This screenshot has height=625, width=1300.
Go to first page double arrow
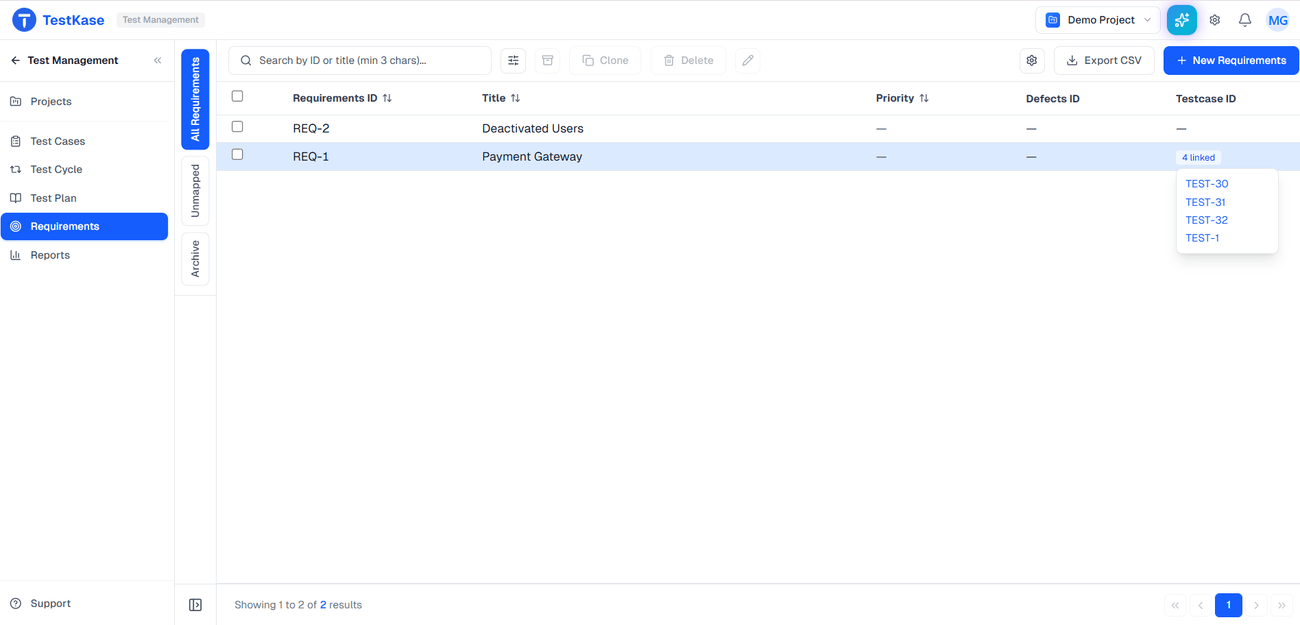1175,605
